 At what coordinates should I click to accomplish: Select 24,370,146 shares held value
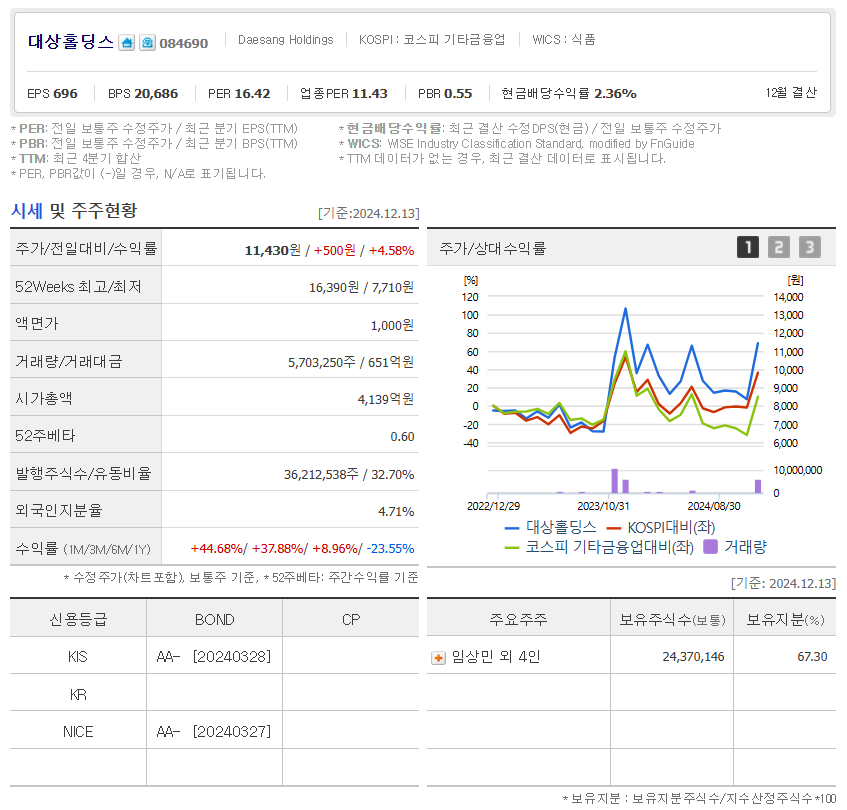(x=694, y=657)
